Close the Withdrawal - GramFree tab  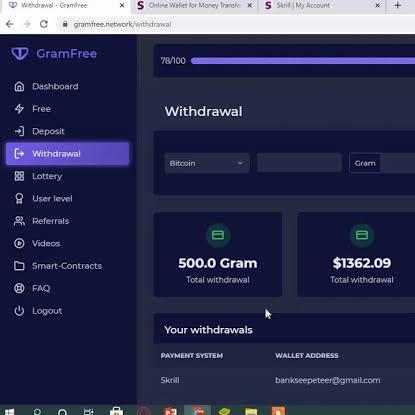[122, 6]
